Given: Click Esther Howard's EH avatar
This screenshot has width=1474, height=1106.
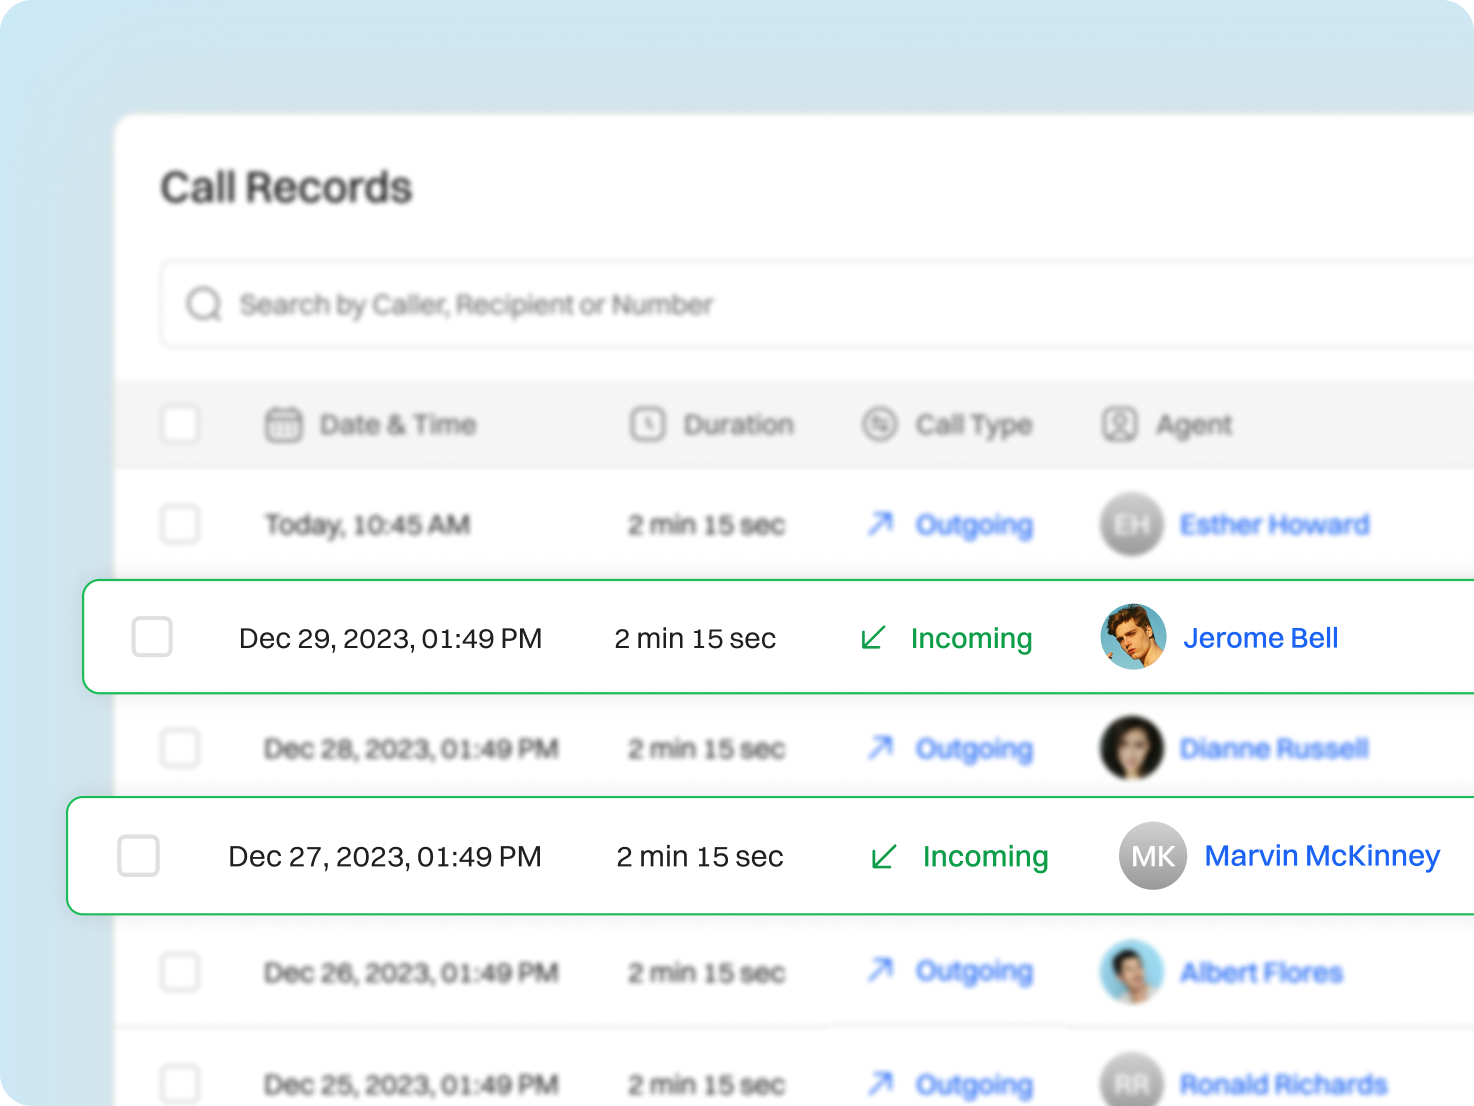Looking at the screenshot, I should coord(1130,524).
